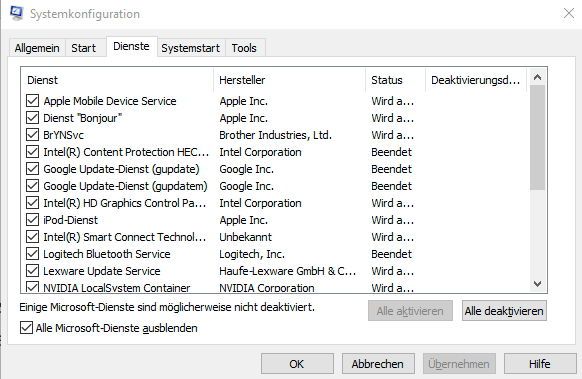Toggle Alle Microsoft-Dienste ausblenden checkbox

click(26, 328)
